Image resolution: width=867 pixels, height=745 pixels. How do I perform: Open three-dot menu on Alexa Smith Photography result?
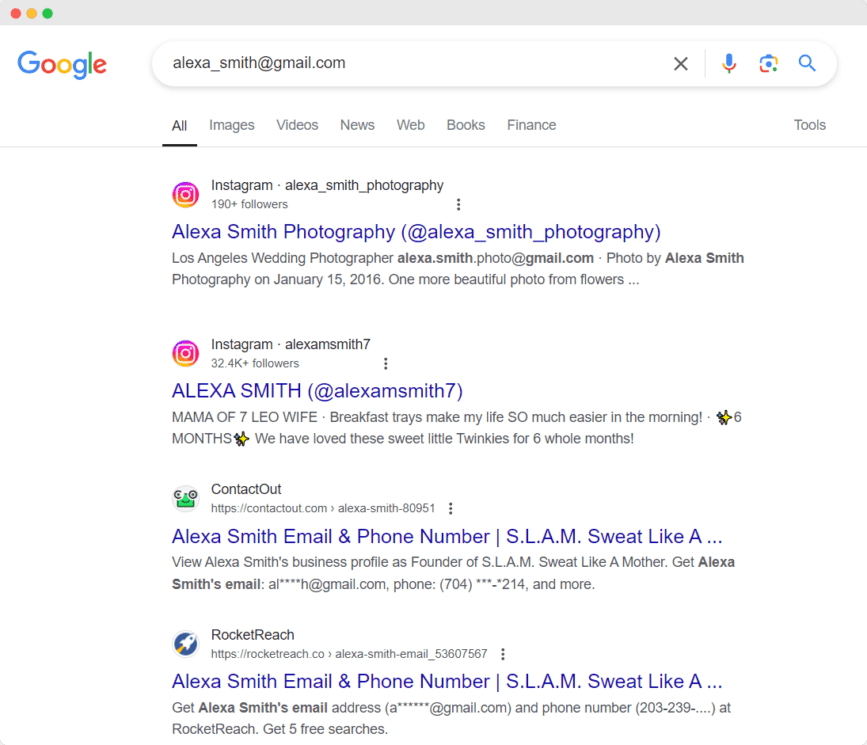(x=458, y=204)
